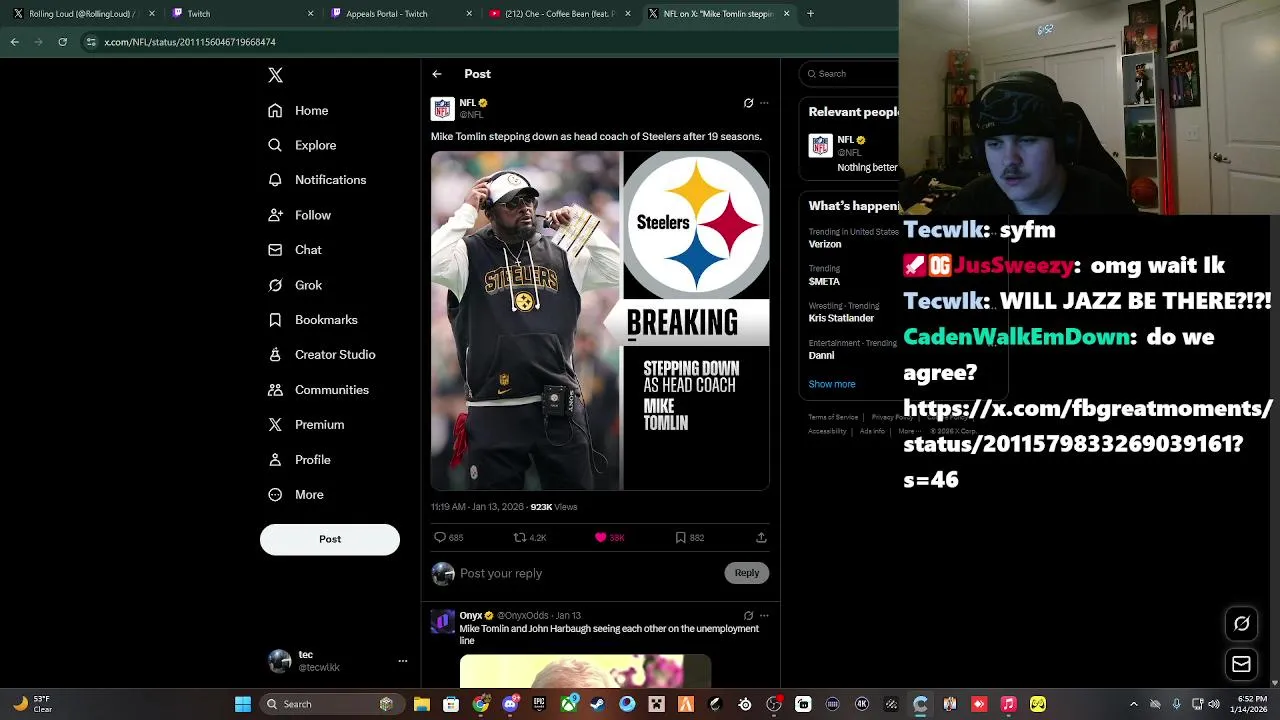The height and width of the screenshot is (720, 1280).
Task: Open the Verizon trending topic
Action: point(853,238)
